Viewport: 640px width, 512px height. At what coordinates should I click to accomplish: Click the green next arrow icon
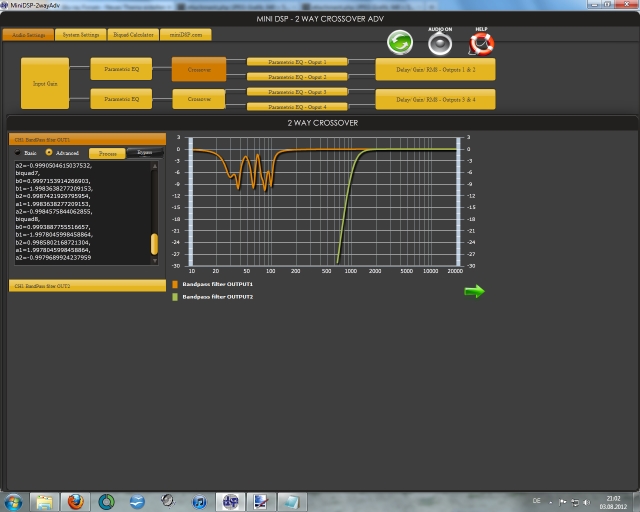pyautogui.click(x=474, y=291)
